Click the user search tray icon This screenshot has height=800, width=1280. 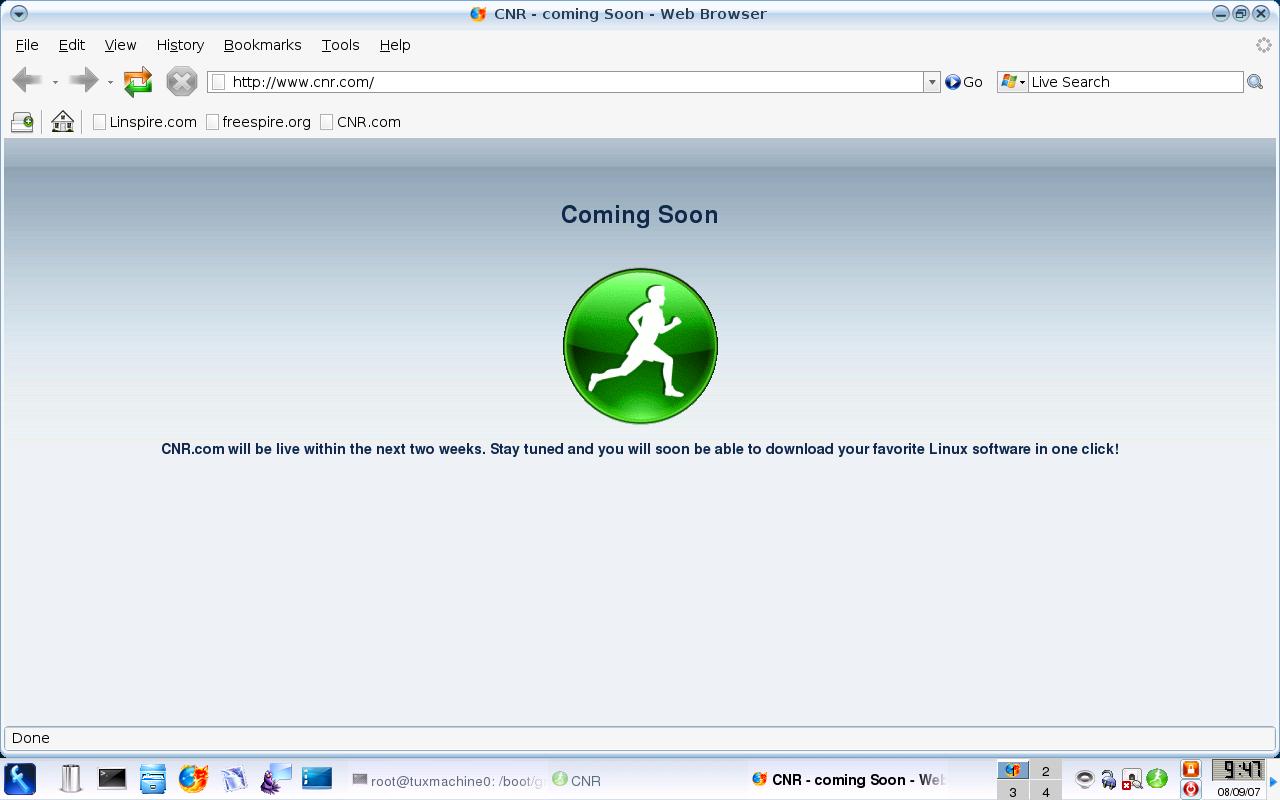[1132, 779]
